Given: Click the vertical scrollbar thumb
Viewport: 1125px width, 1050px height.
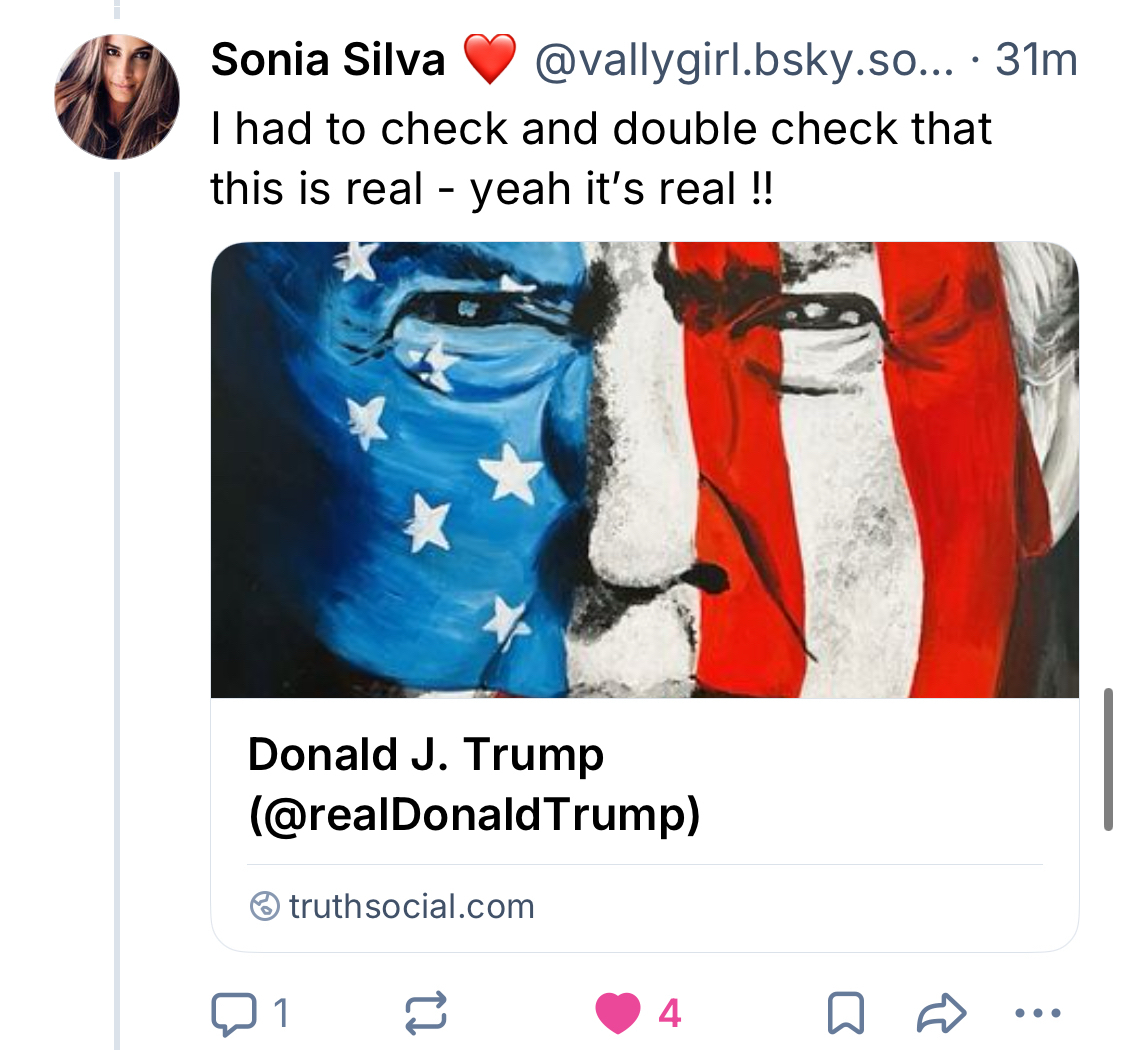Looking at the screenshot, I should (1108, 758).
